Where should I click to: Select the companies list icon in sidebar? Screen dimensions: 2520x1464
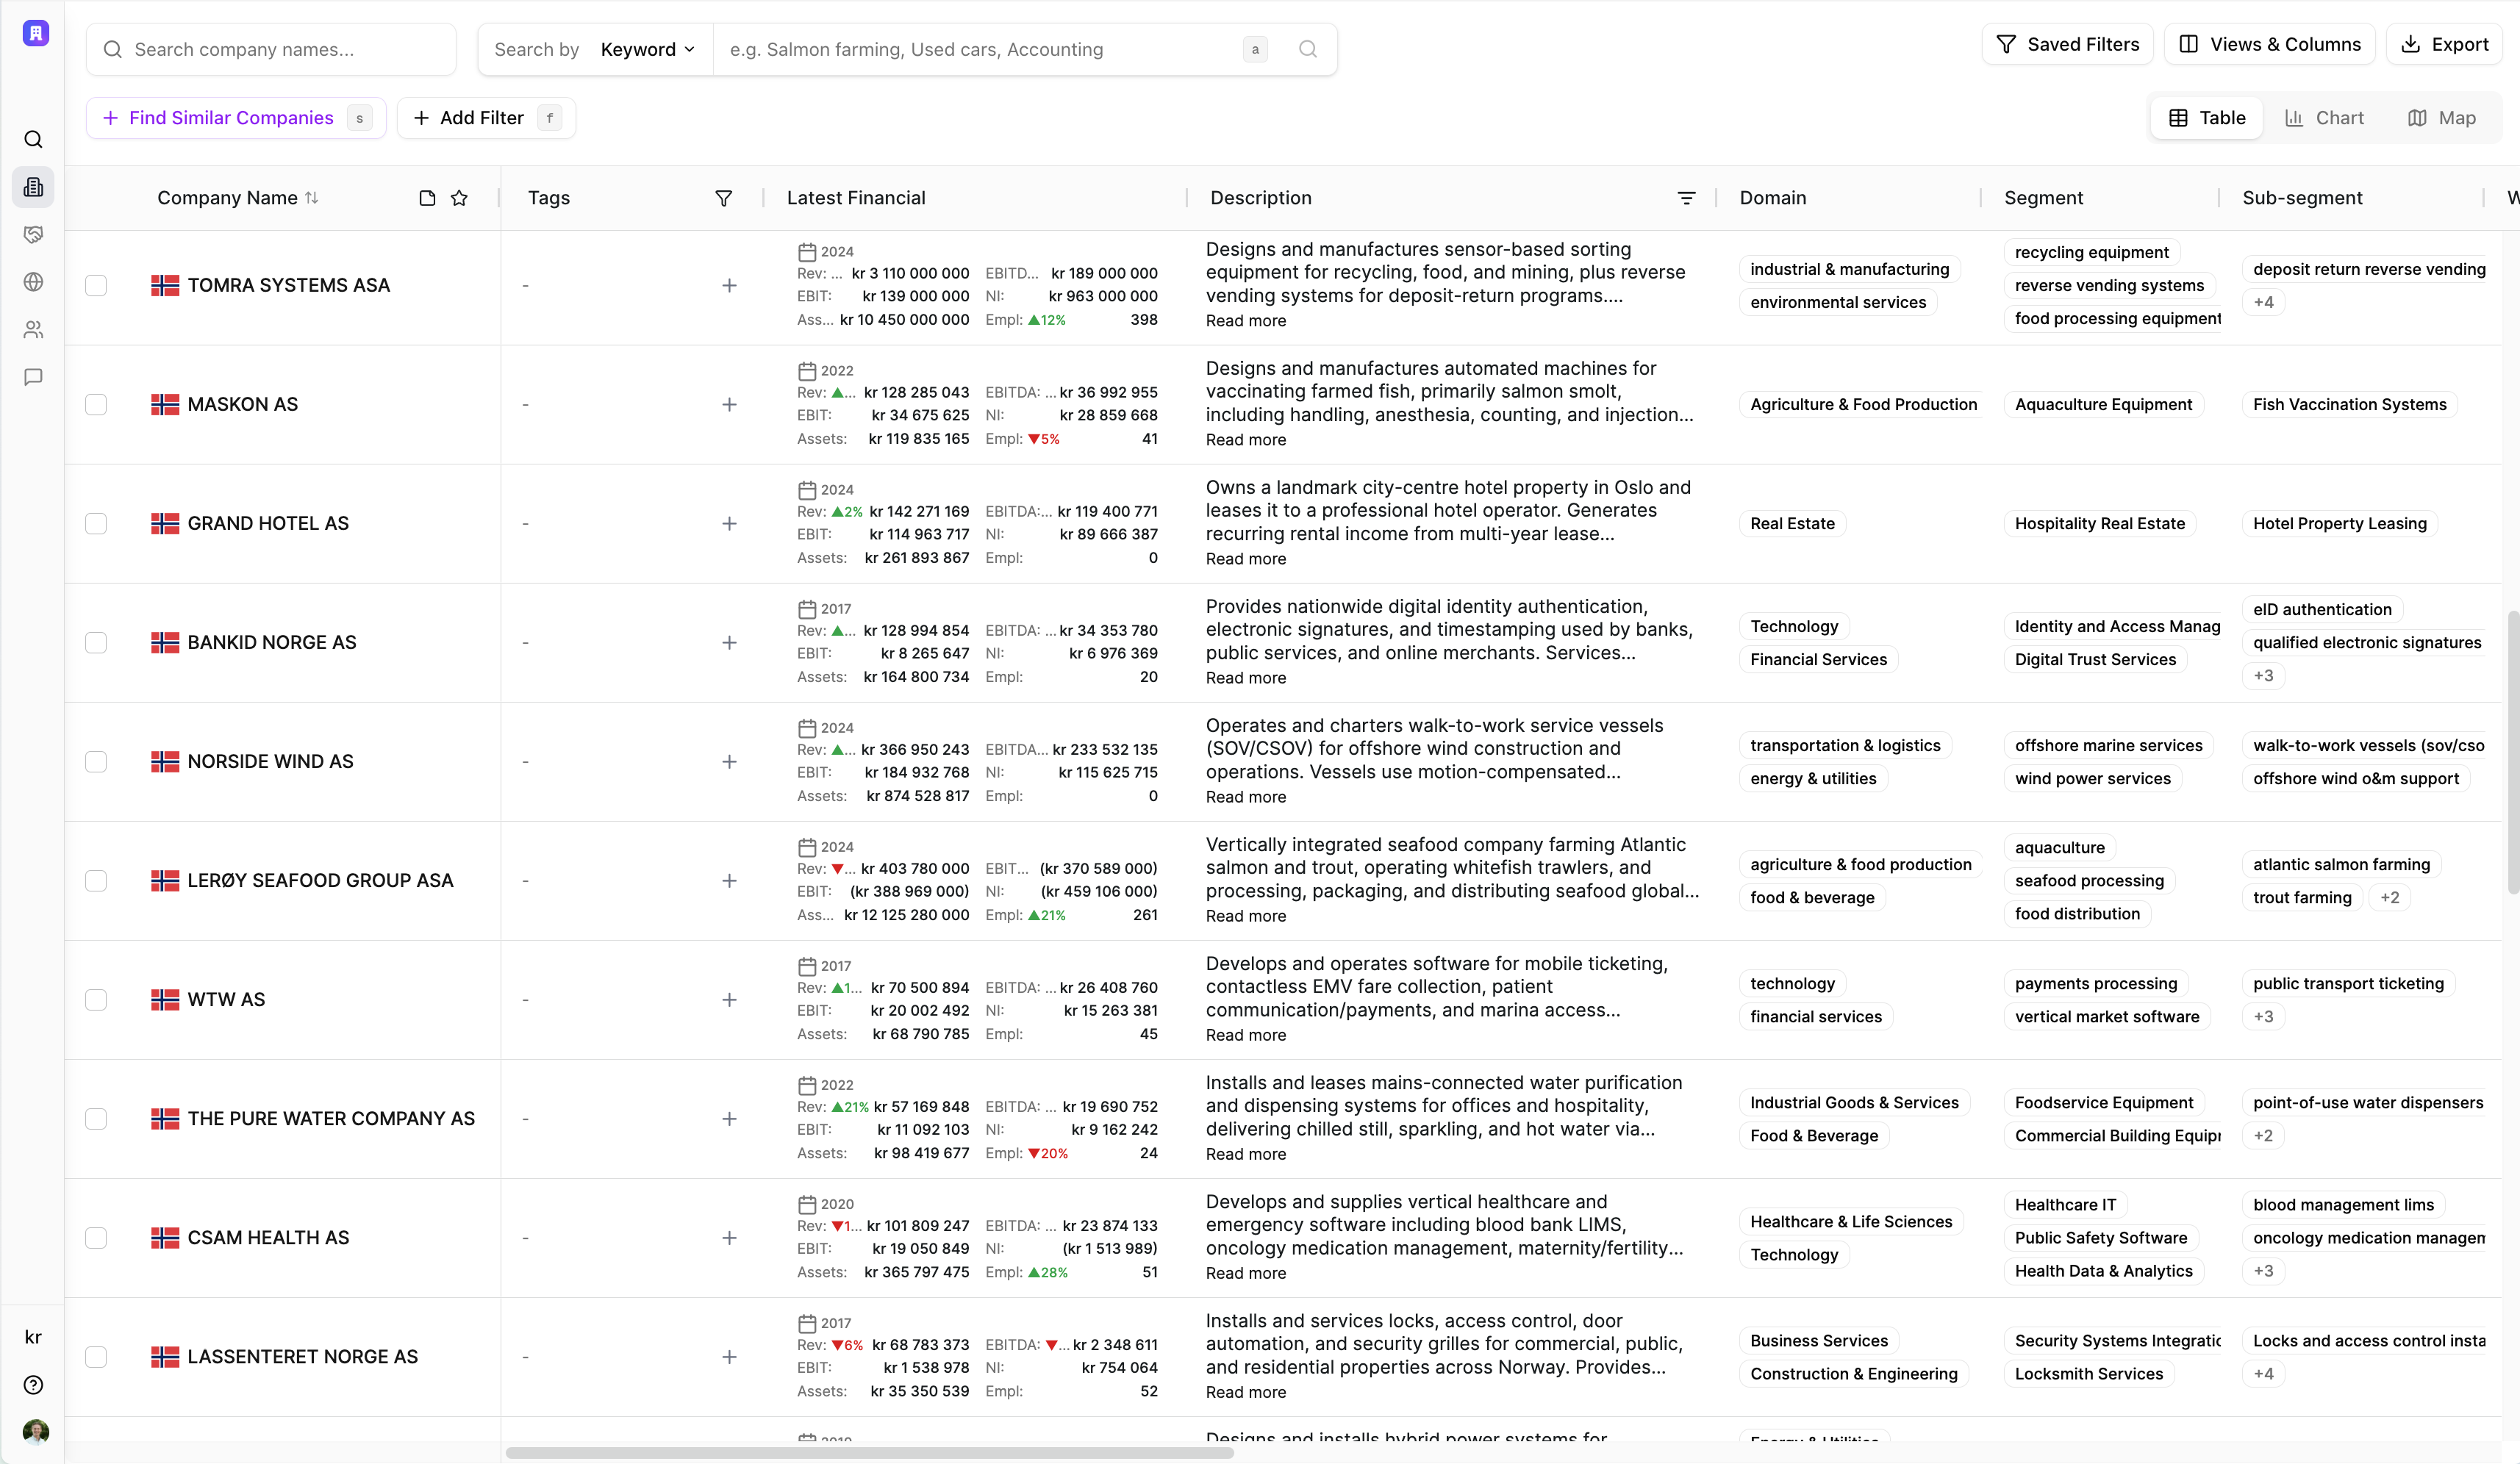pos(34,187)
